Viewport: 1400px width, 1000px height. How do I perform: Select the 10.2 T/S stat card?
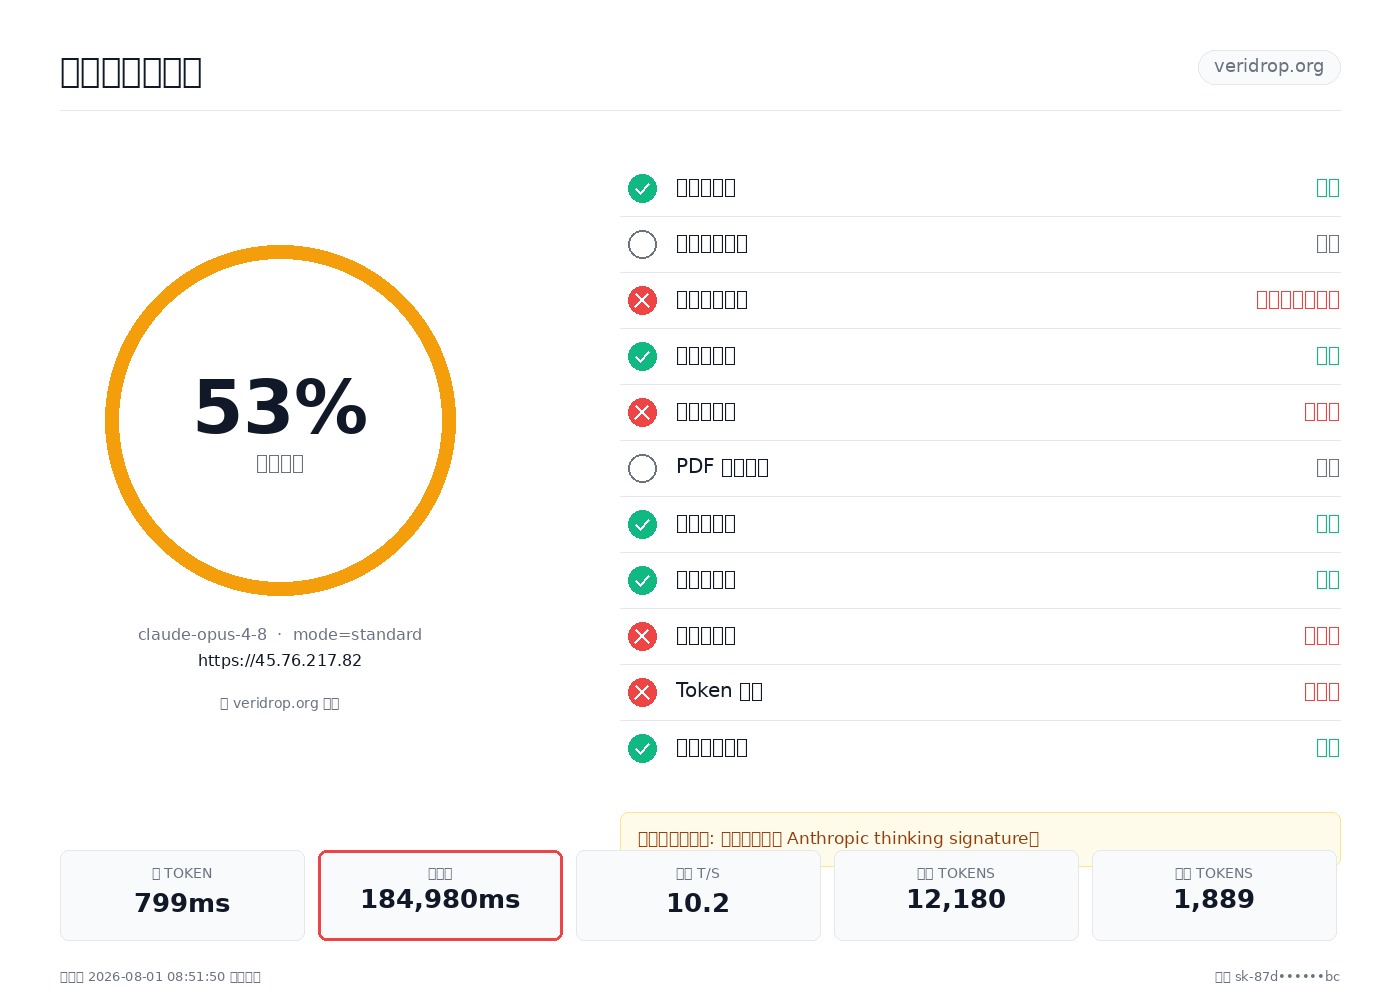coord(698,895)
